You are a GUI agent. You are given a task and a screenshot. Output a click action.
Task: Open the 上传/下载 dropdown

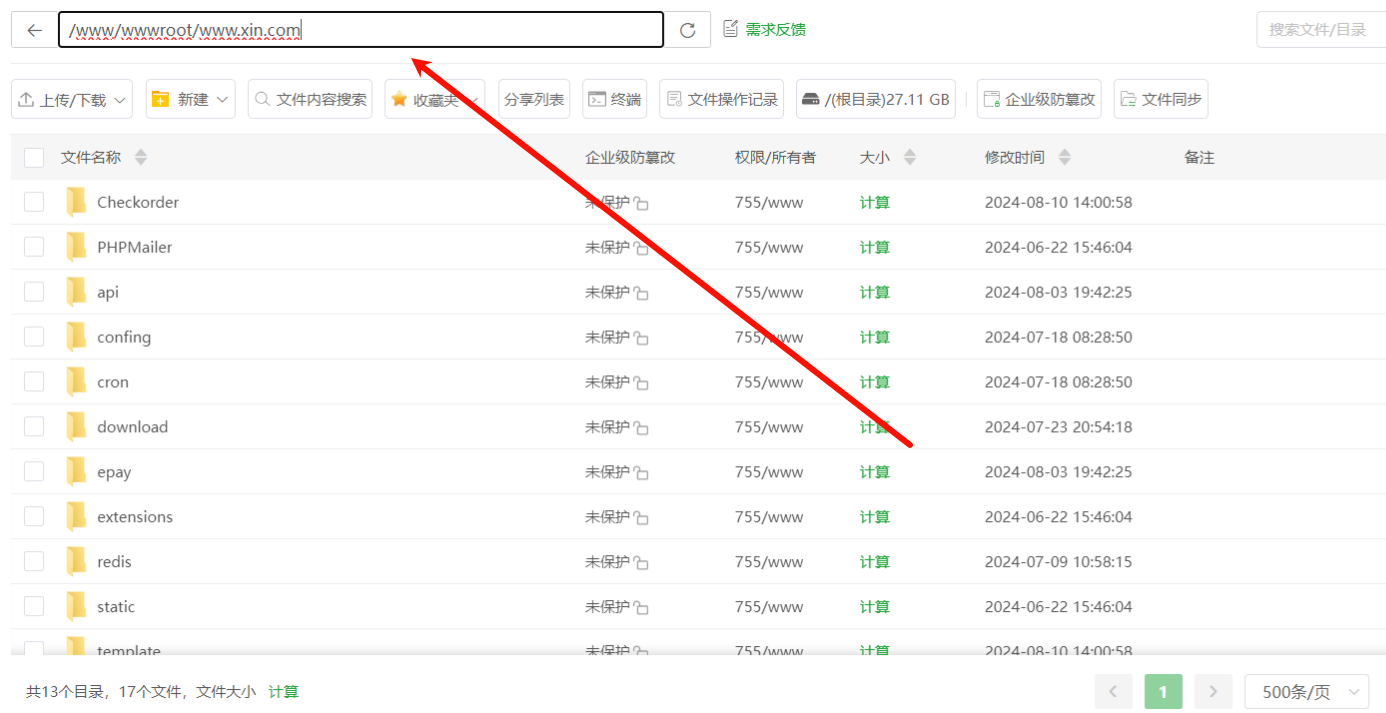pos(72,99)
